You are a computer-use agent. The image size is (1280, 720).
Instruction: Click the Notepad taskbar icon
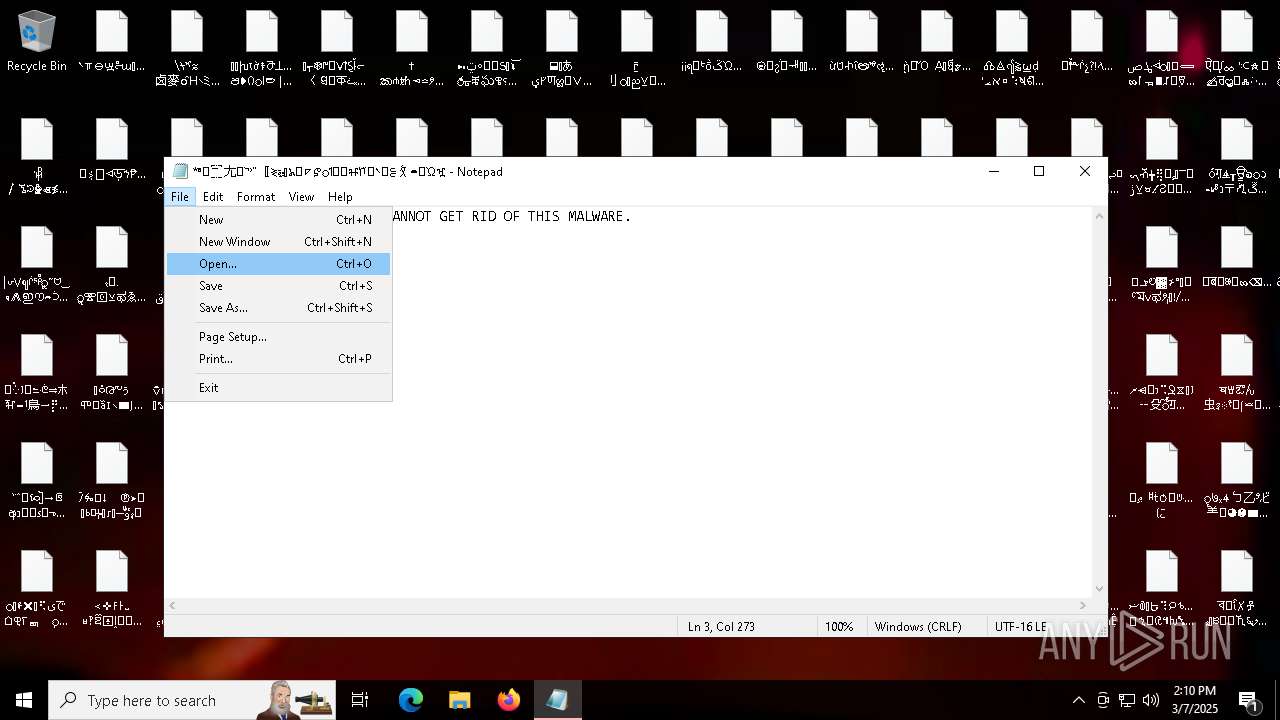click(x=557, y=700)
